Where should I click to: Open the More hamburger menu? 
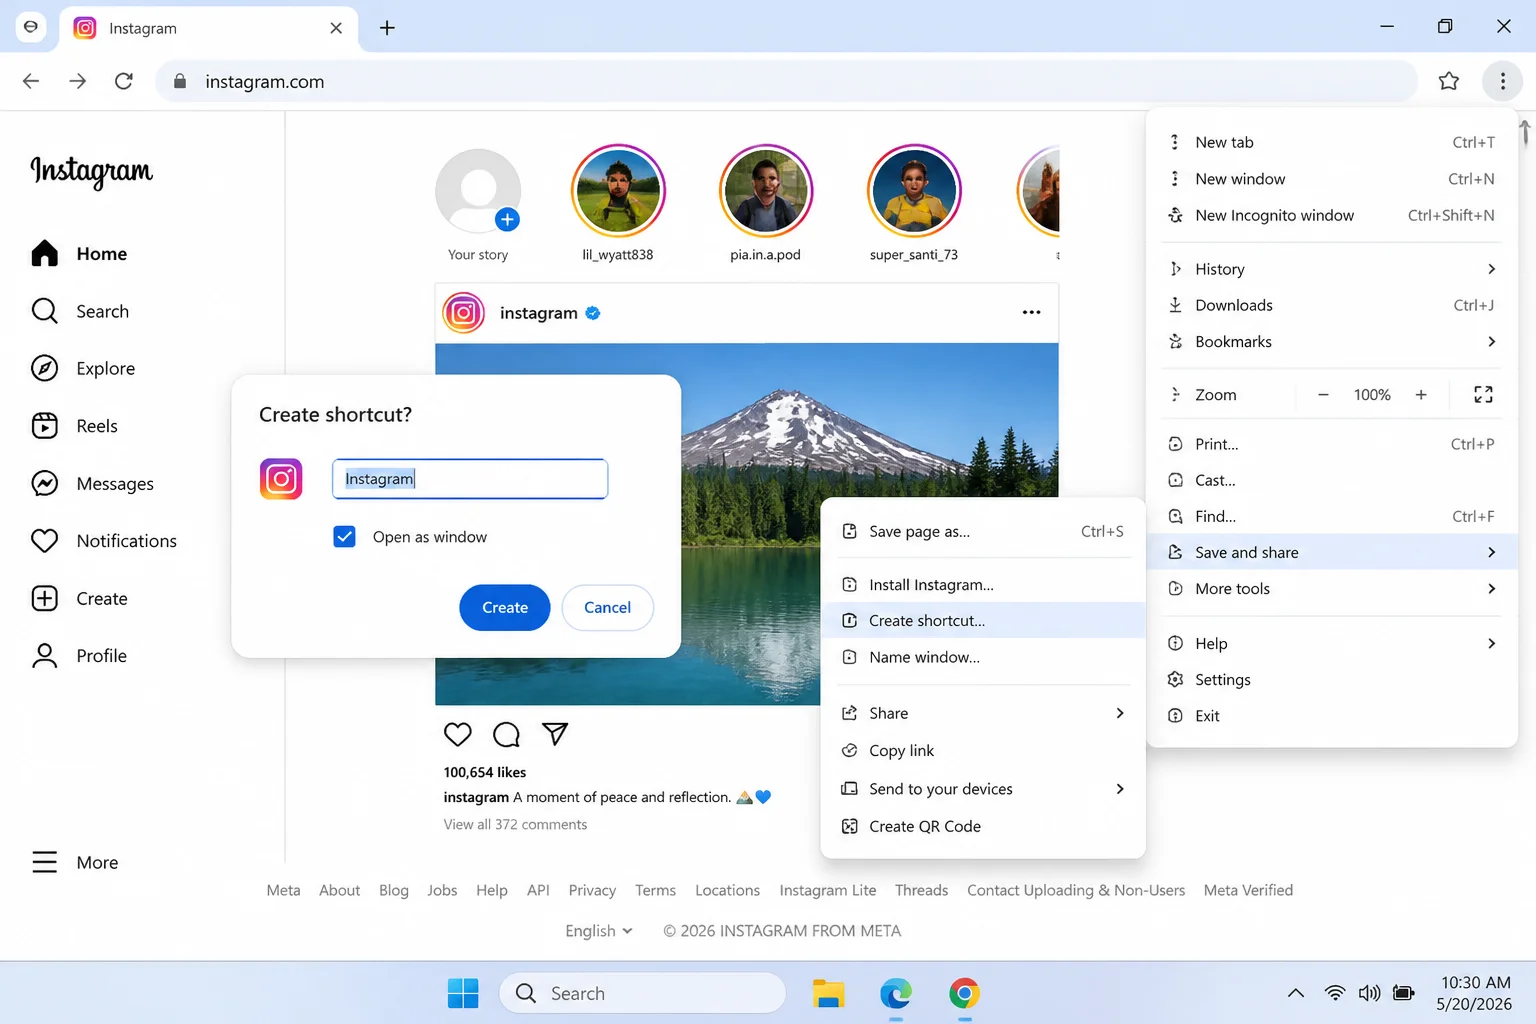[74, 862]
